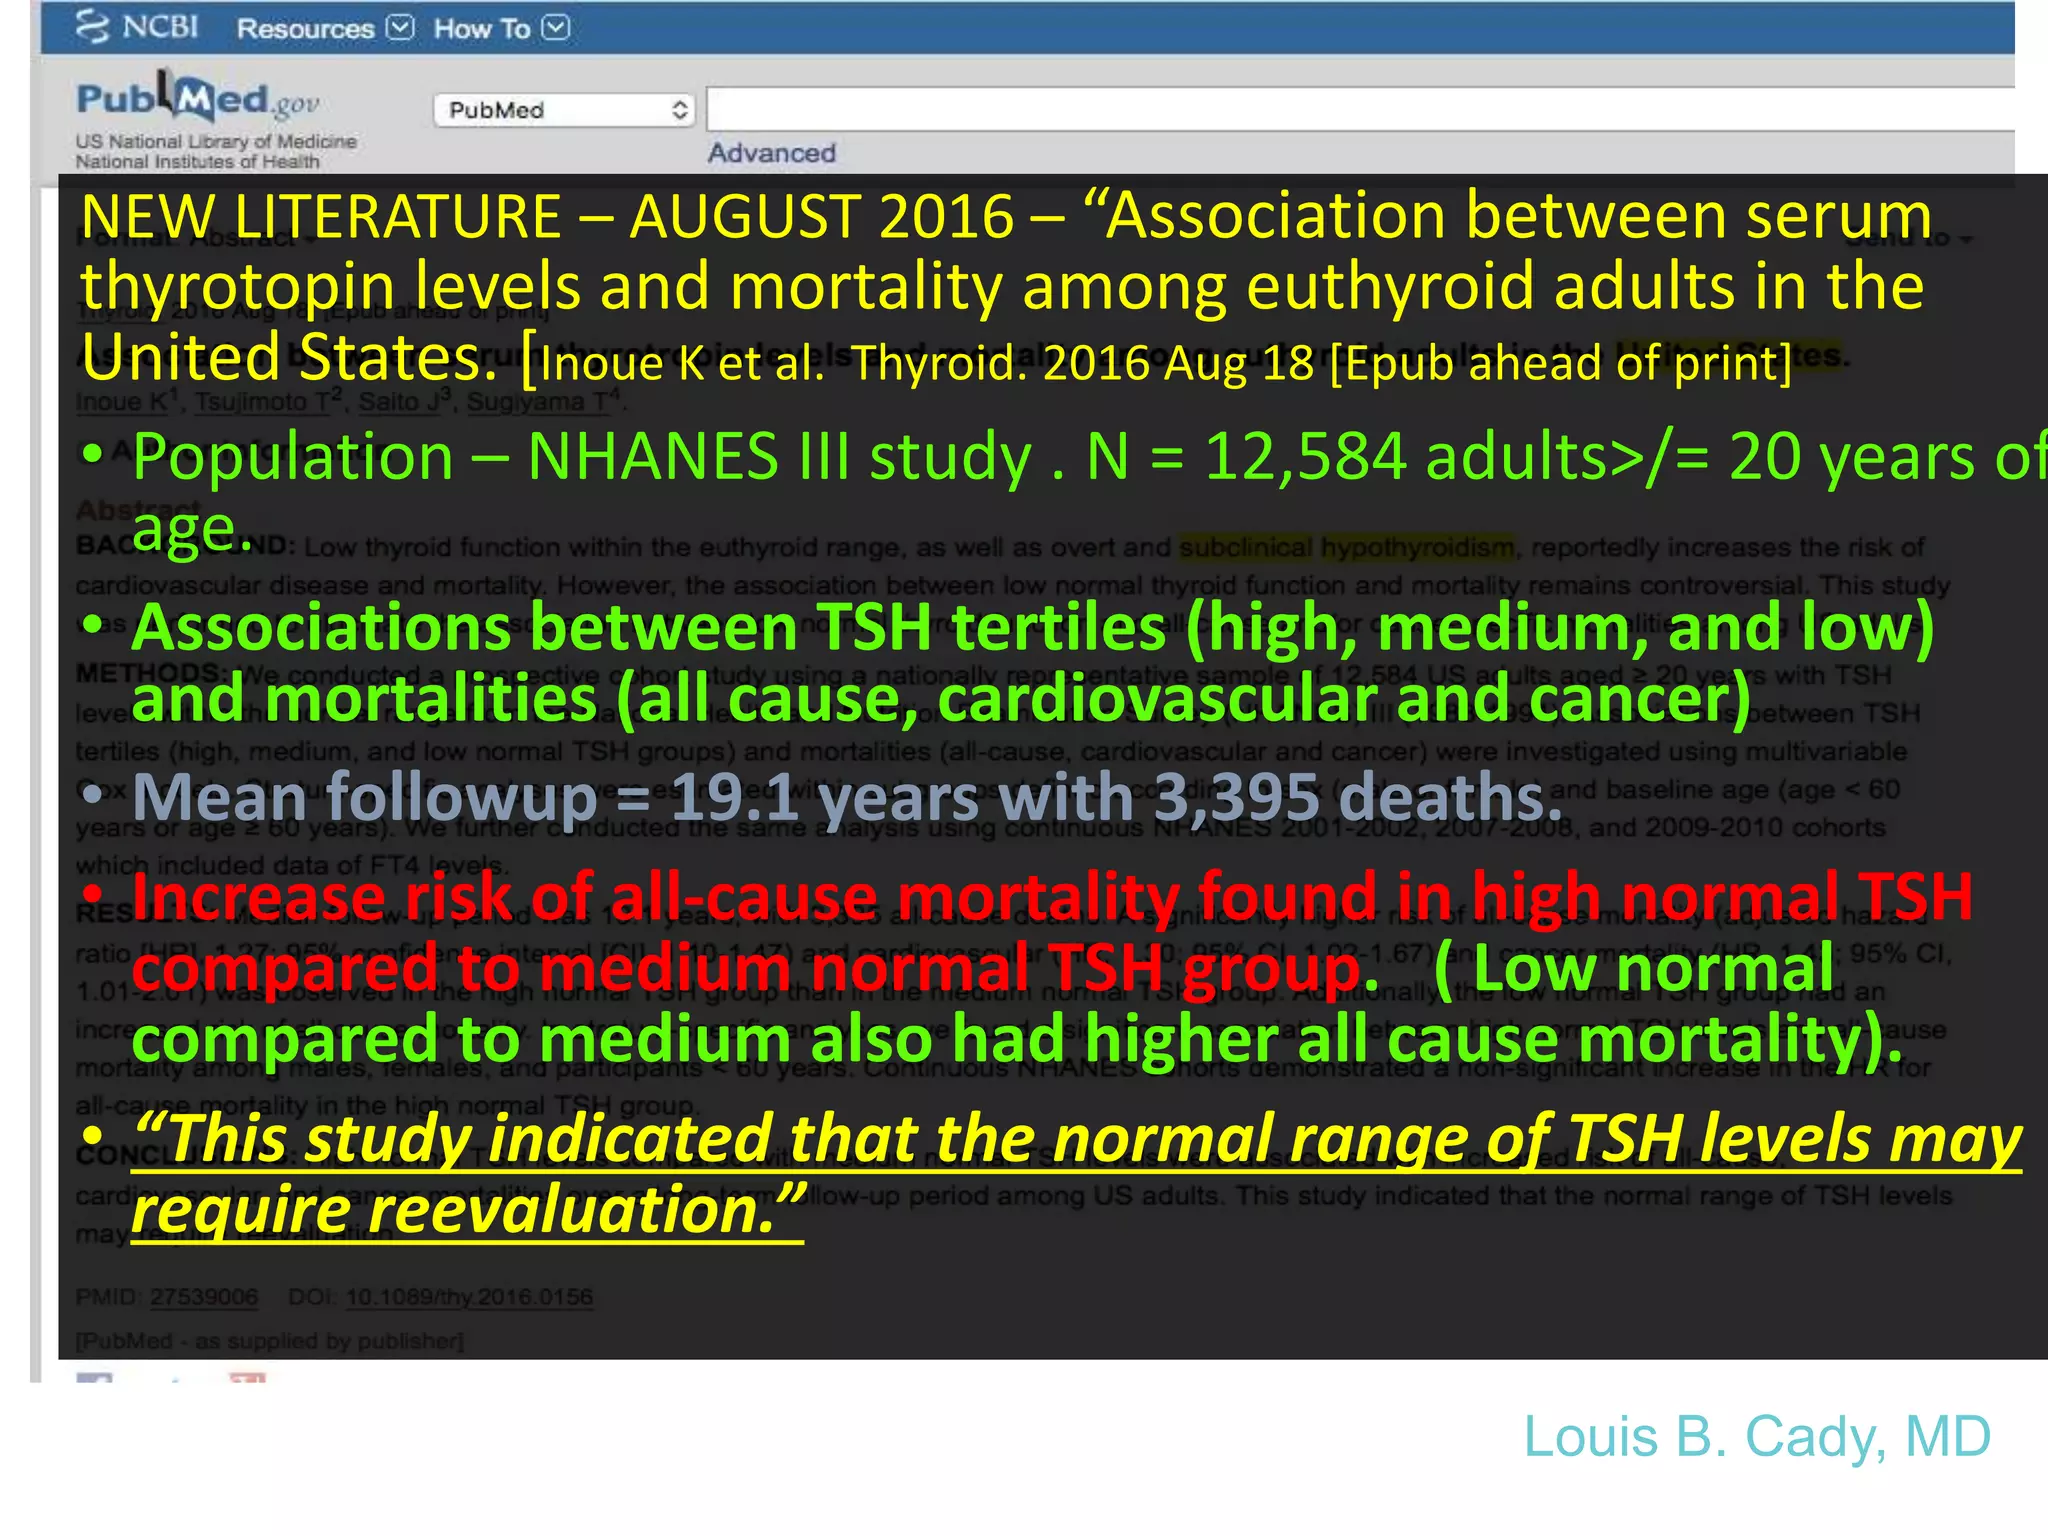Screen dimensions: 2048x1536
Task: Click into the PubMed search field
Action: [x=1360, y=108]
